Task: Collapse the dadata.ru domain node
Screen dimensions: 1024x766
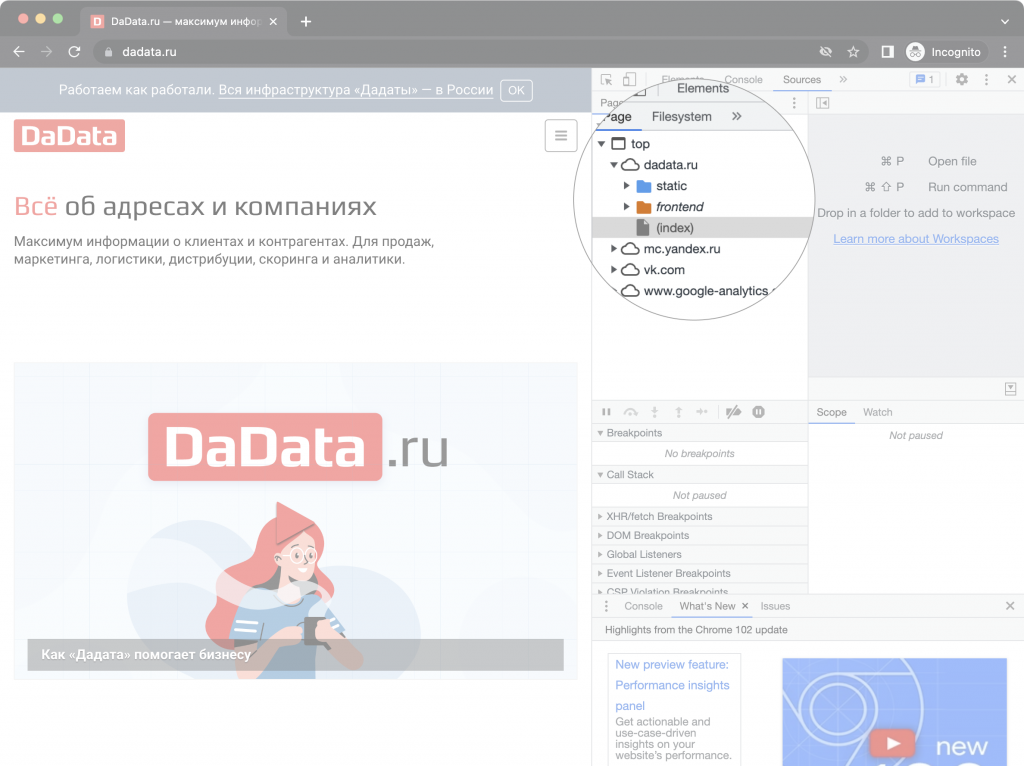Action: click(x=614, y=165)
